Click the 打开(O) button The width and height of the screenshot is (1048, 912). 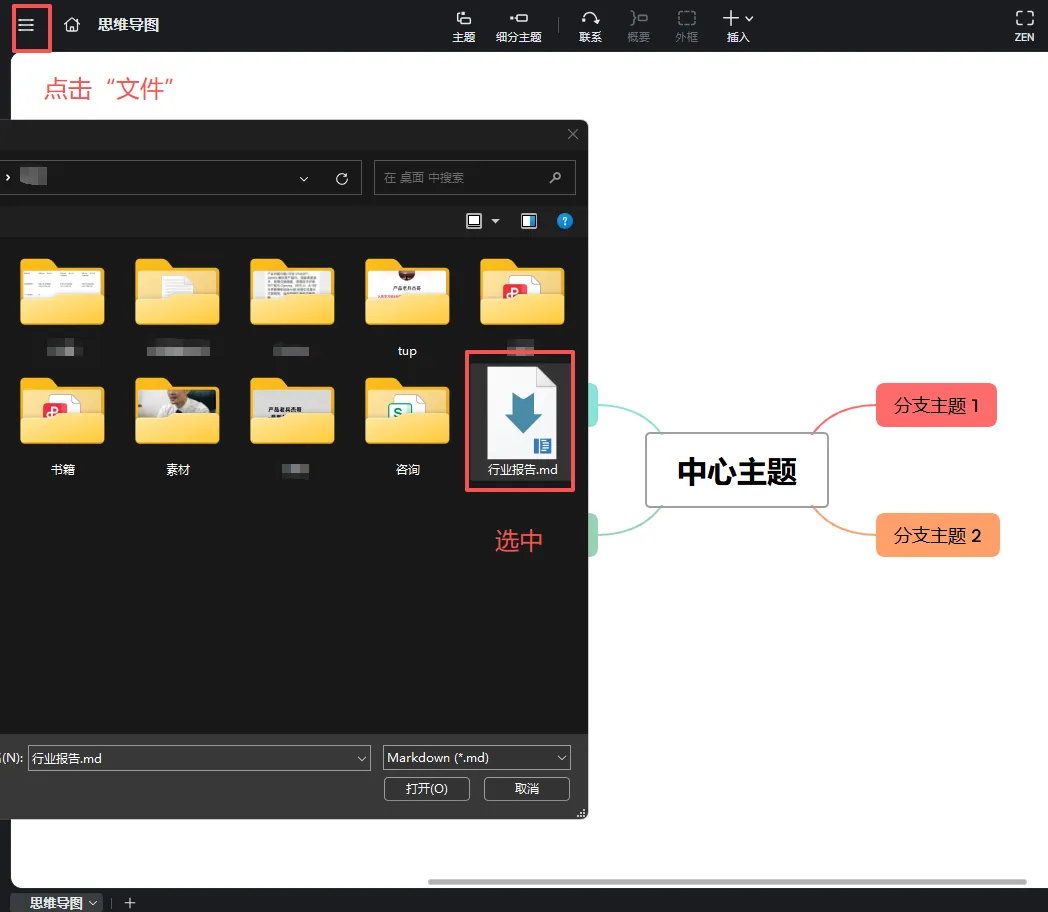(x=426, y=788)
